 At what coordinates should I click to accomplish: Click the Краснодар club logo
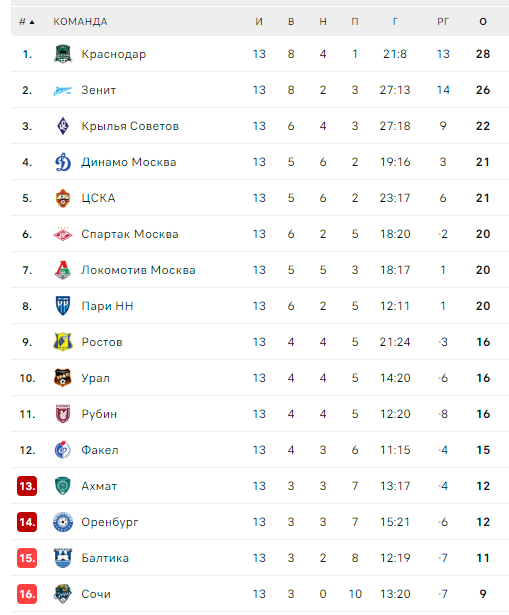[x=63, y=54]
